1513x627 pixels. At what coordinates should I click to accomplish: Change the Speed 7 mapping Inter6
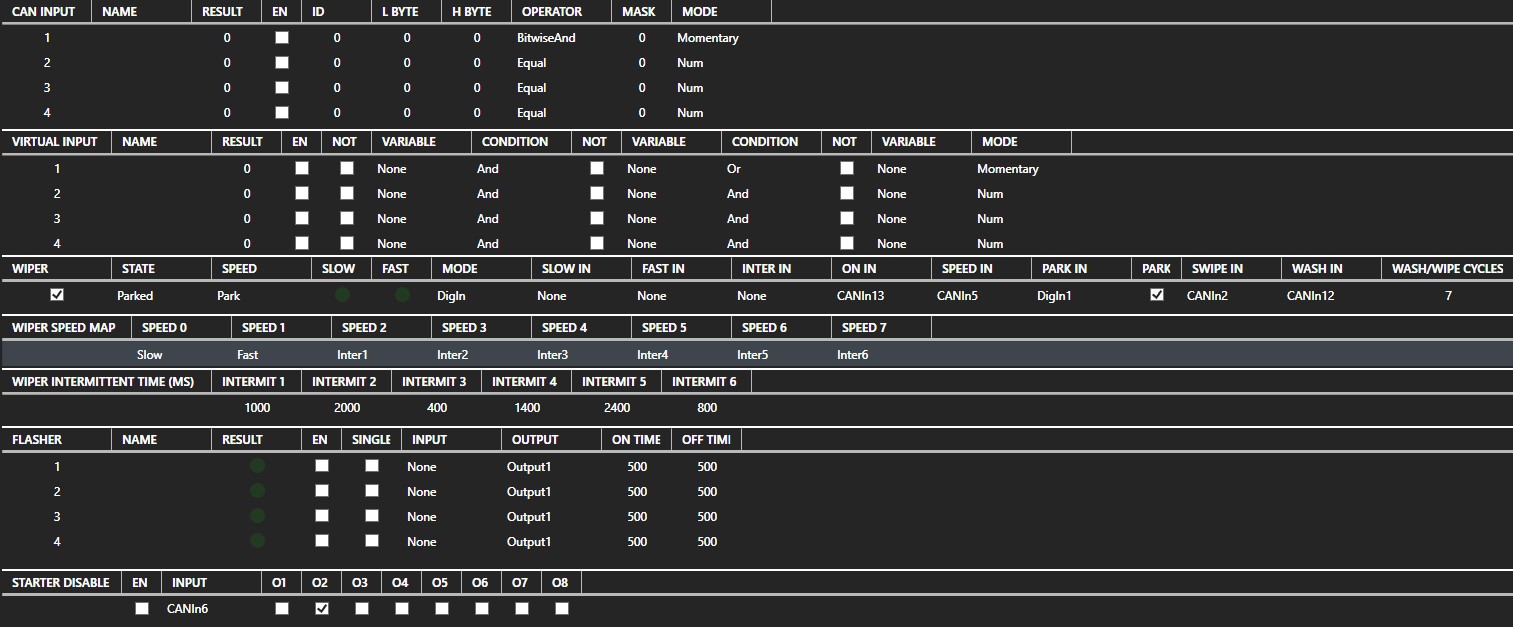pos(852,355)
